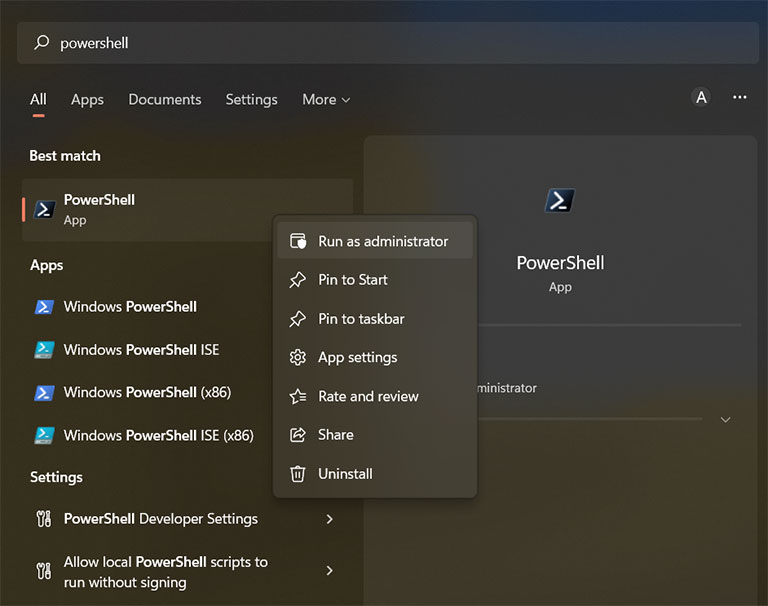This screenshot has width=768, height=606.
Task: Open the account avatar labeled A
Action: pos(701,97)
